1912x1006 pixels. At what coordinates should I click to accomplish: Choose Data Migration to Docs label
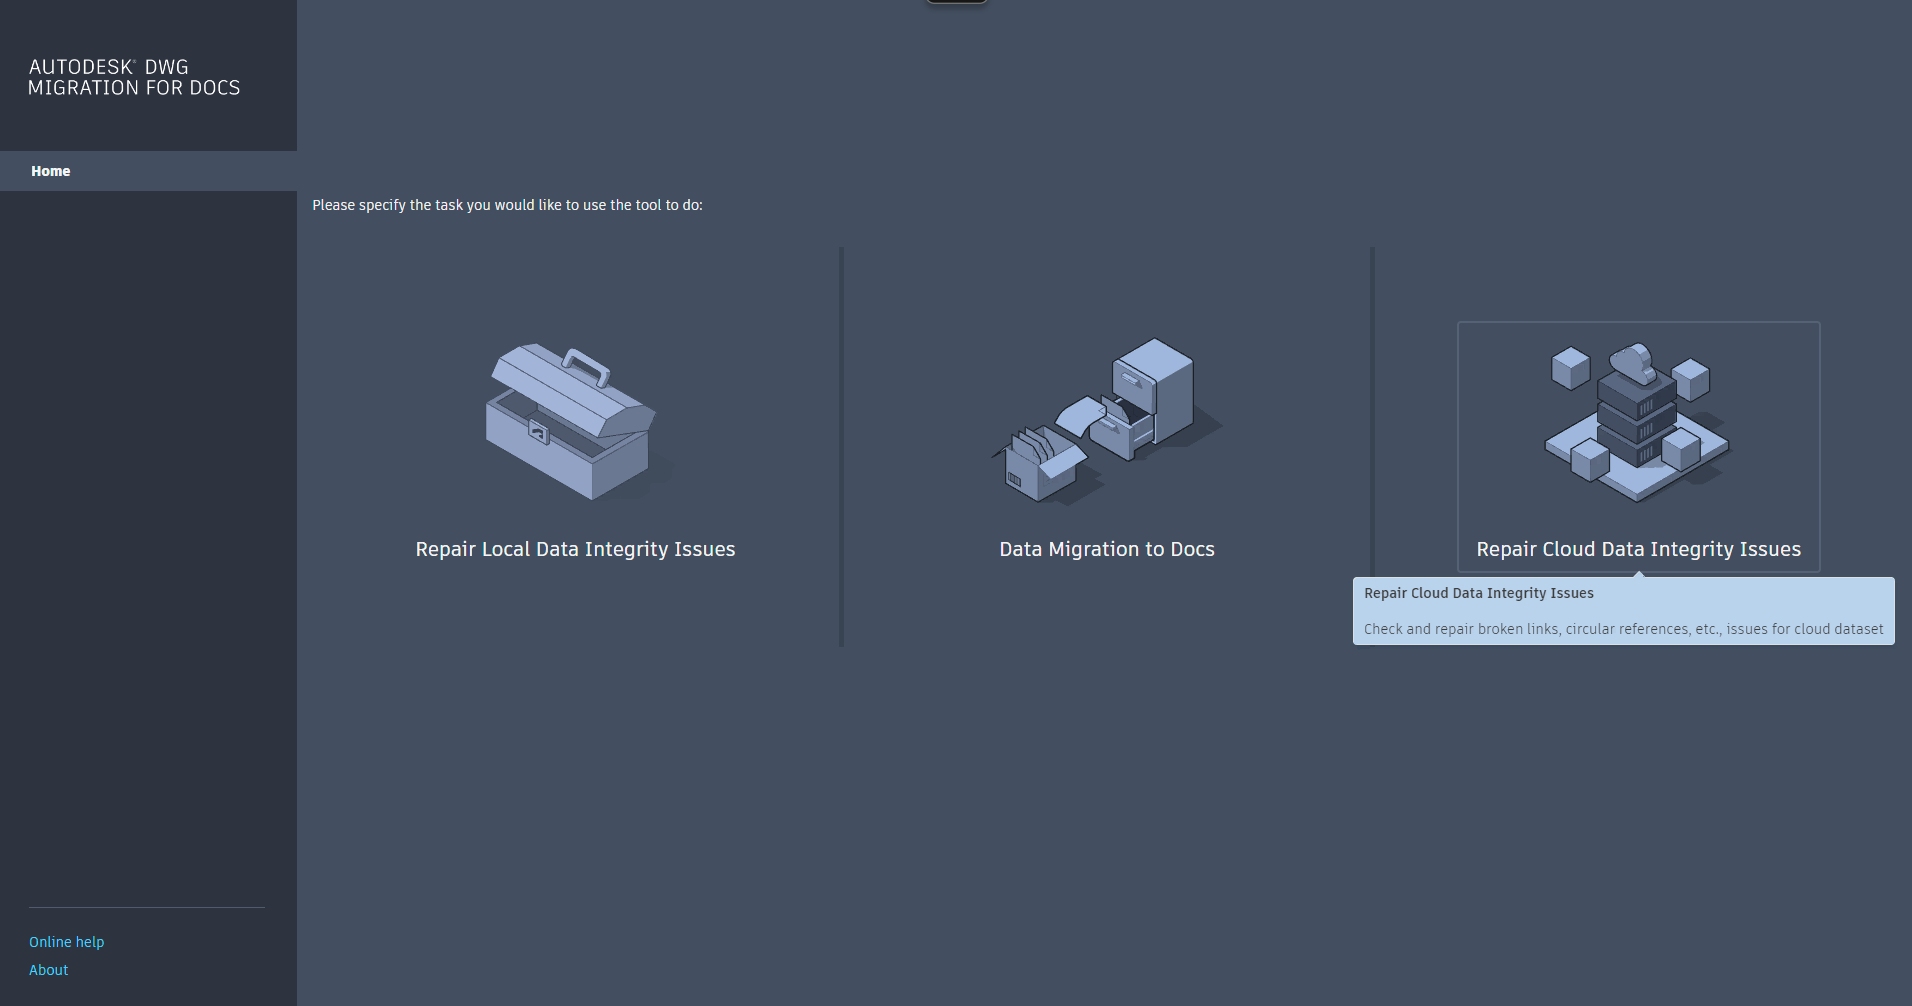[x=1107, y=549]
